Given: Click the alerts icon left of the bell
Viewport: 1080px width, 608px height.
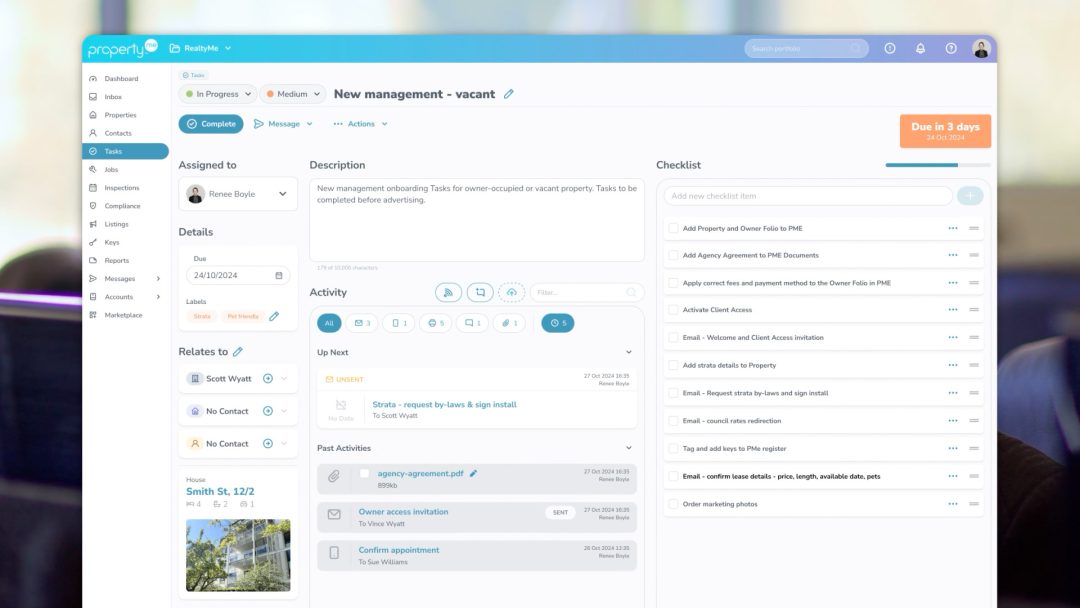Looking at the screenshot, I should click(x=890, y=48).
